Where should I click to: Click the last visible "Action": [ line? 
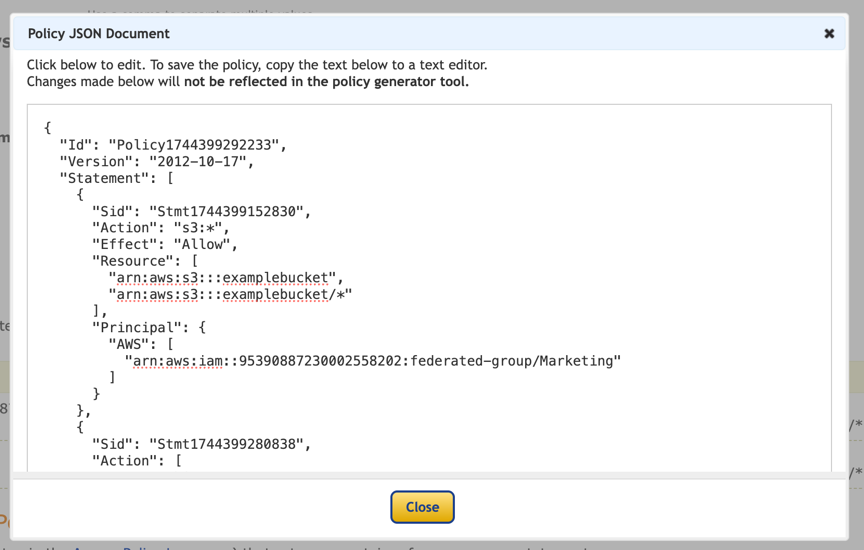[x=136, y=461]
